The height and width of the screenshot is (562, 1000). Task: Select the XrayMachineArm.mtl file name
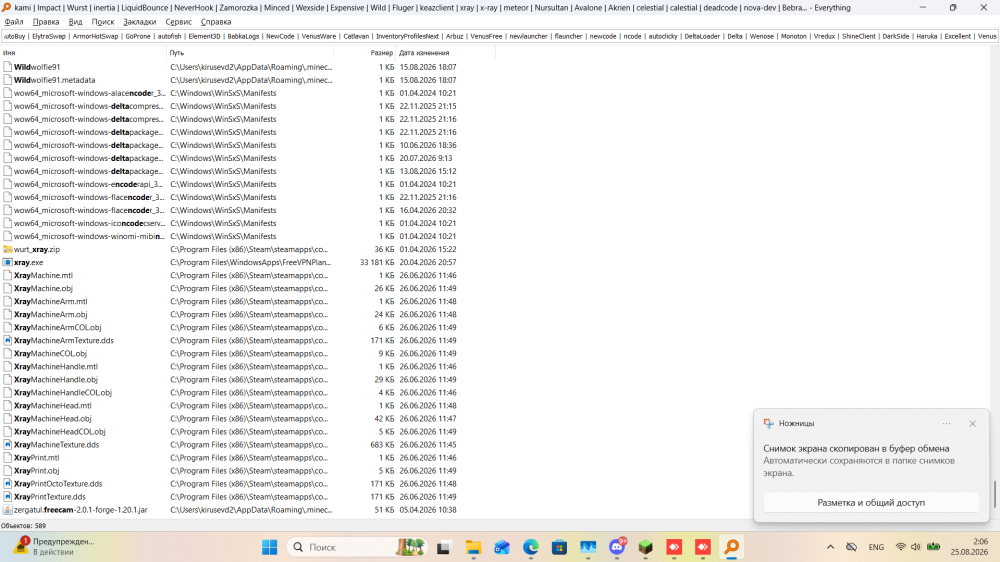click(50, 302)
